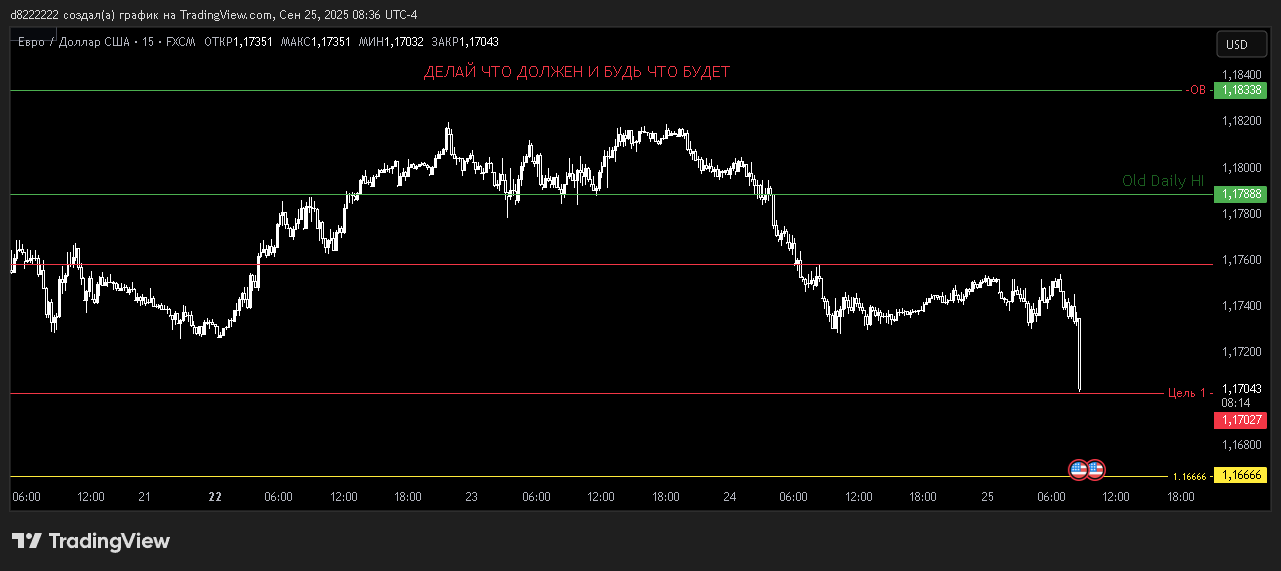Click the right US flag economic event icon
1281x571 pixels.
pos(1095,468)
